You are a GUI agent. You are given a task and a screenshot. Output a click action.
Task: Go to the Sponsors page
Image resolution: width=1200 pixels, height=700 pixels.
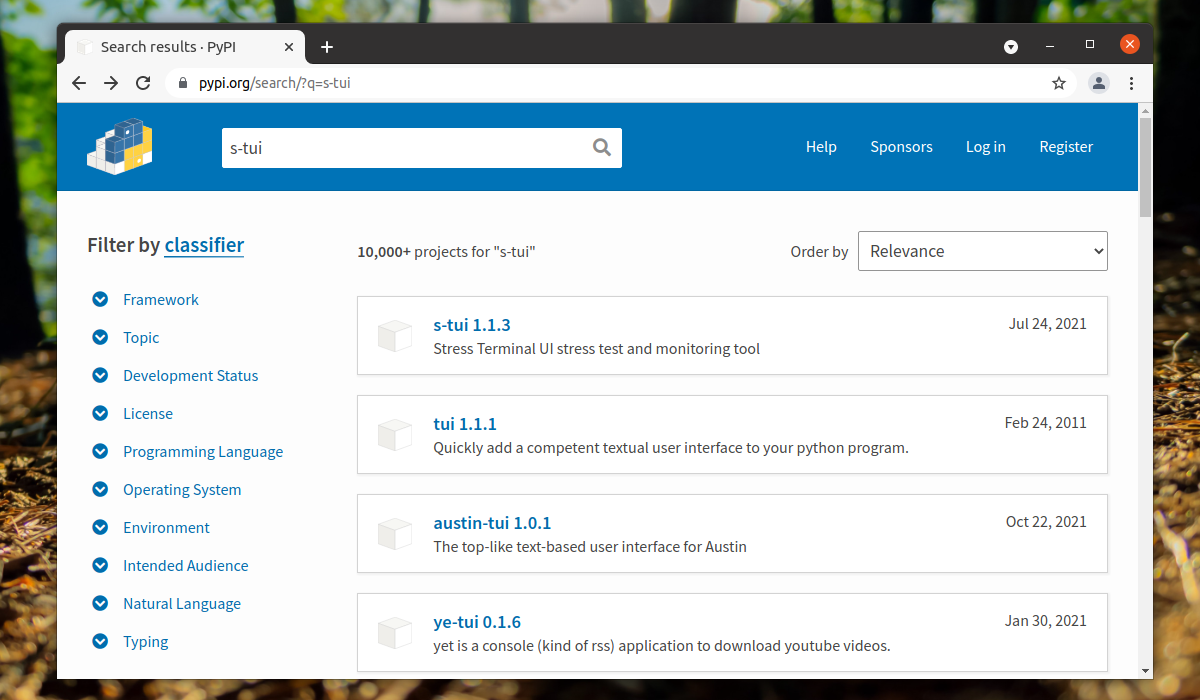900,147
